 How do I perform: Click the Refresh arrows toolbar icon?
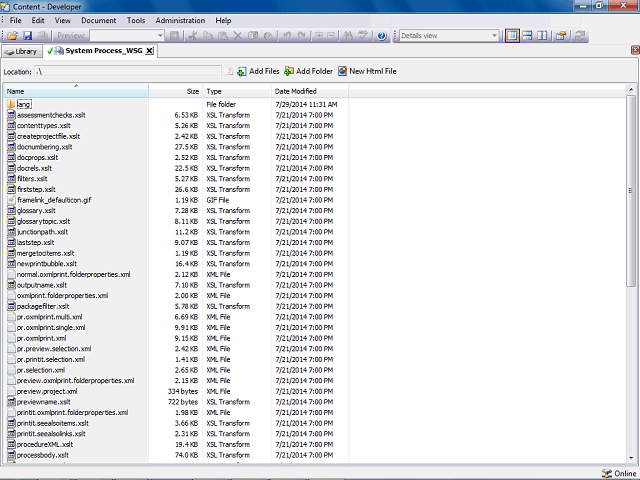click(580, 36)
